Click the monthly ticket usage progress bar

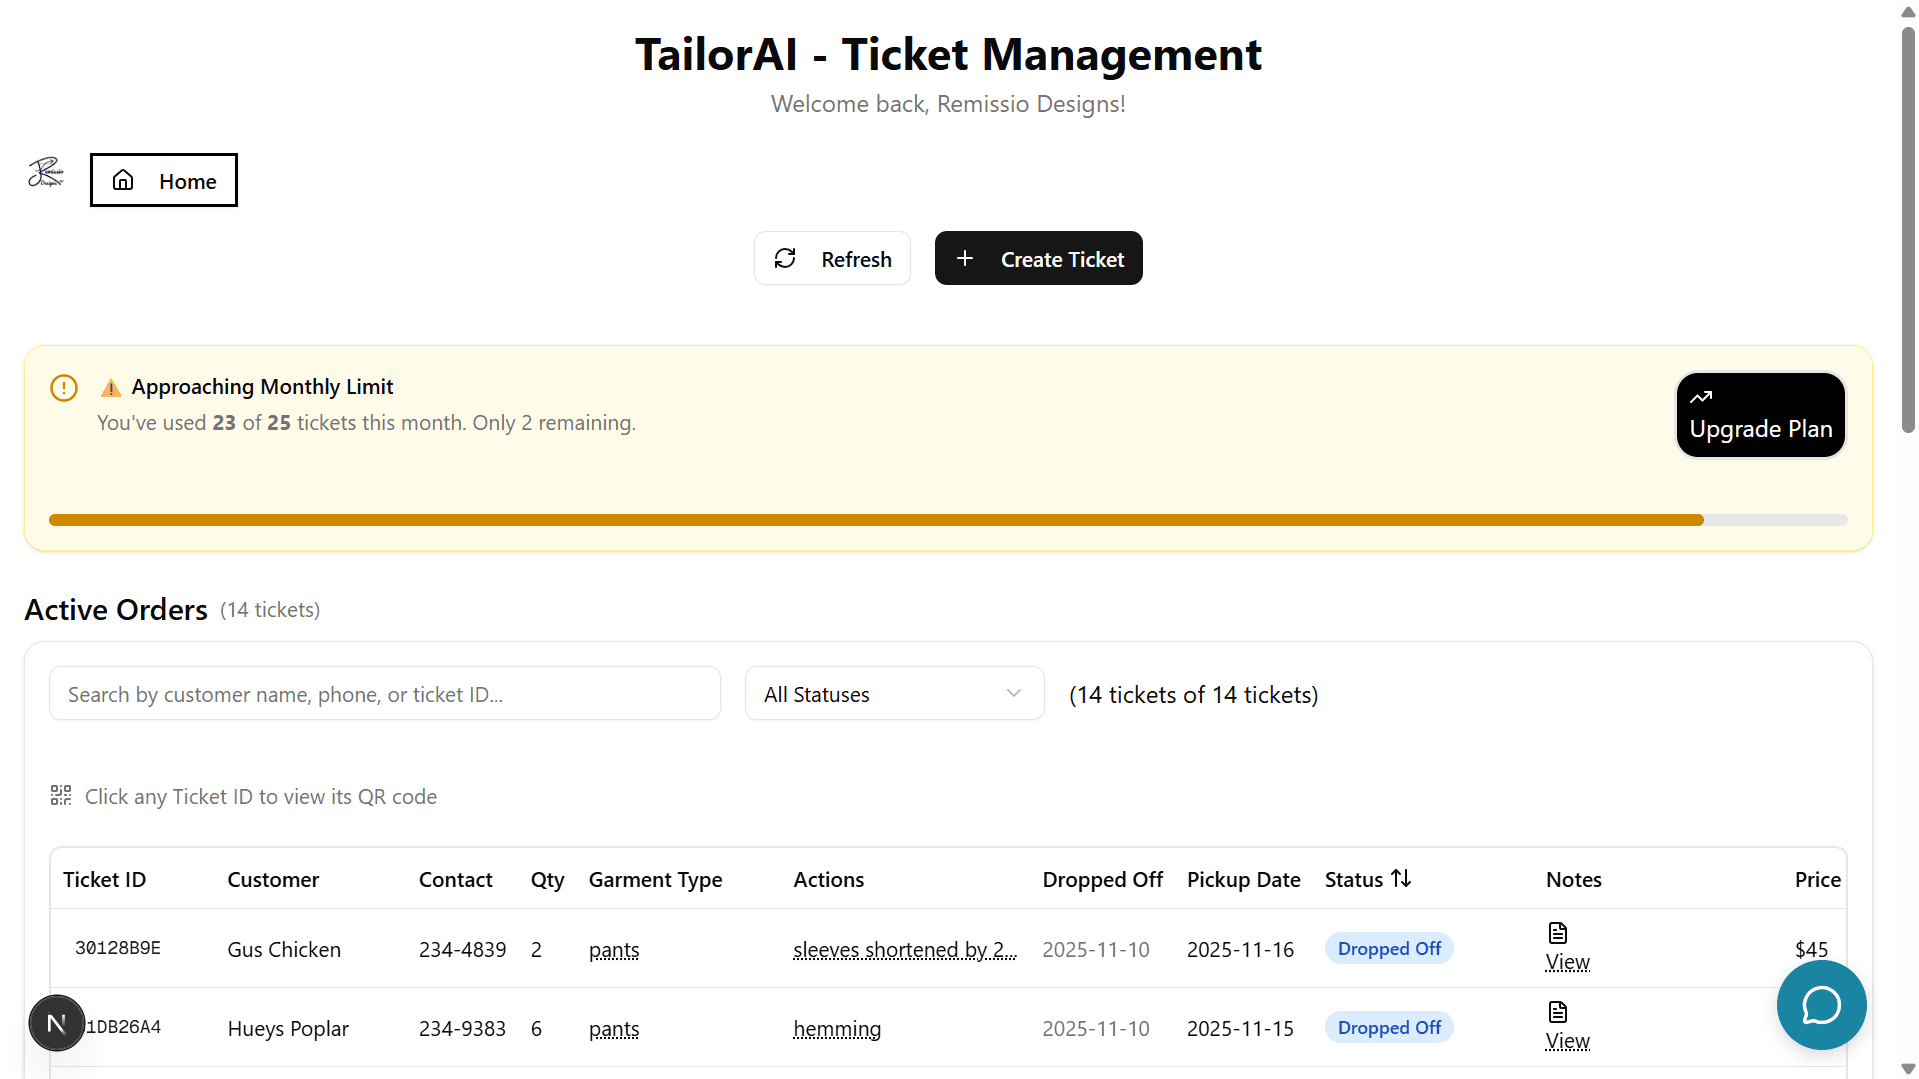(x=947, y=520)
